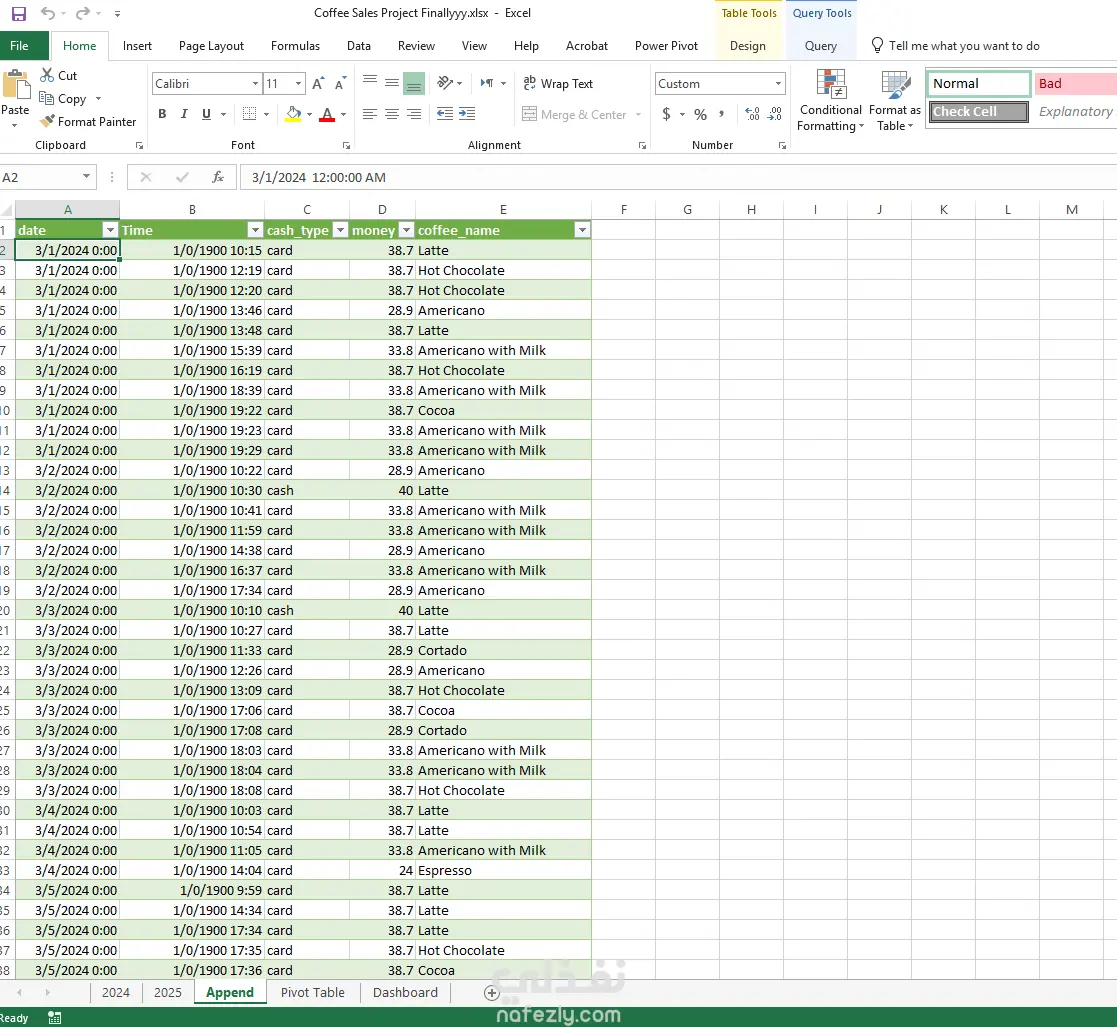Apply the Bad cell style
Image resolution: width=1117 pixels, height=1027 pixels.
tap(1076, 83)
